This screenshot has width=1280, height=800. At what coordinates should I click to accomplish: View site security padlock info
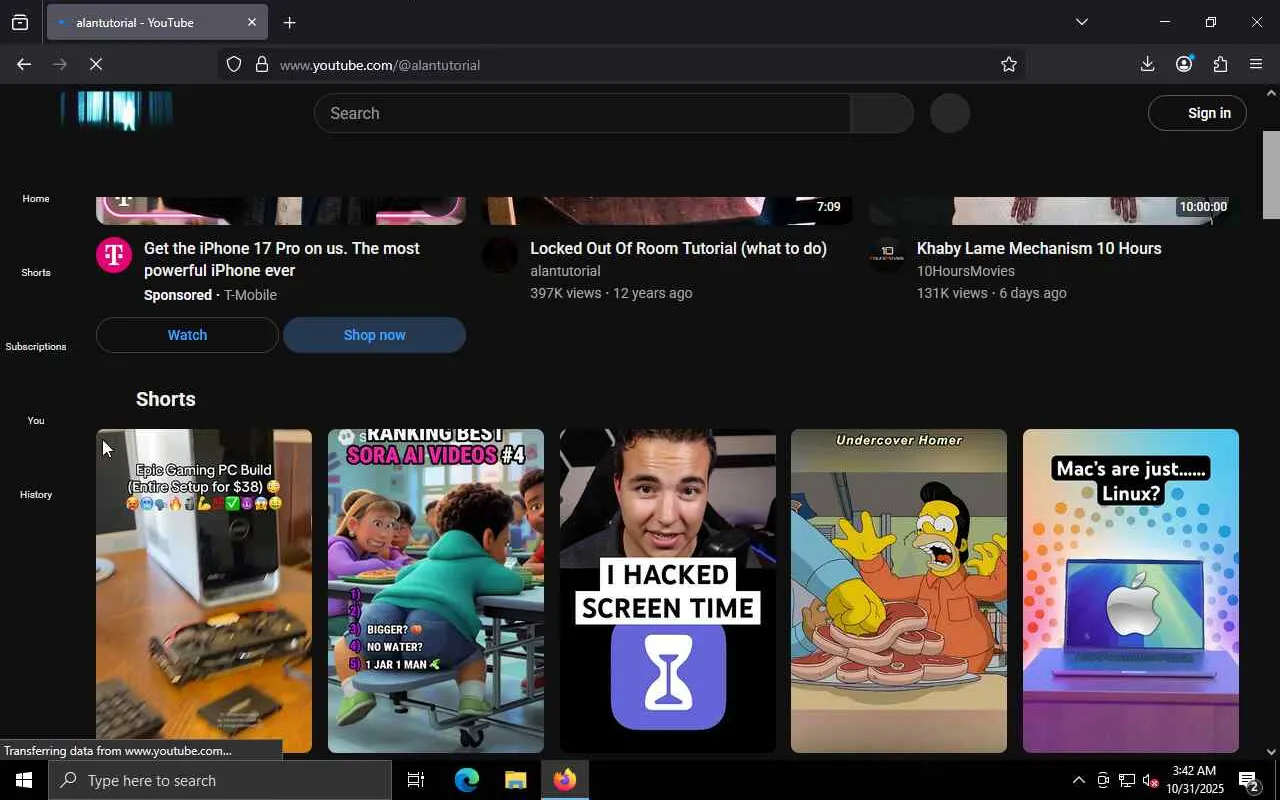click(x=262, y=64)
